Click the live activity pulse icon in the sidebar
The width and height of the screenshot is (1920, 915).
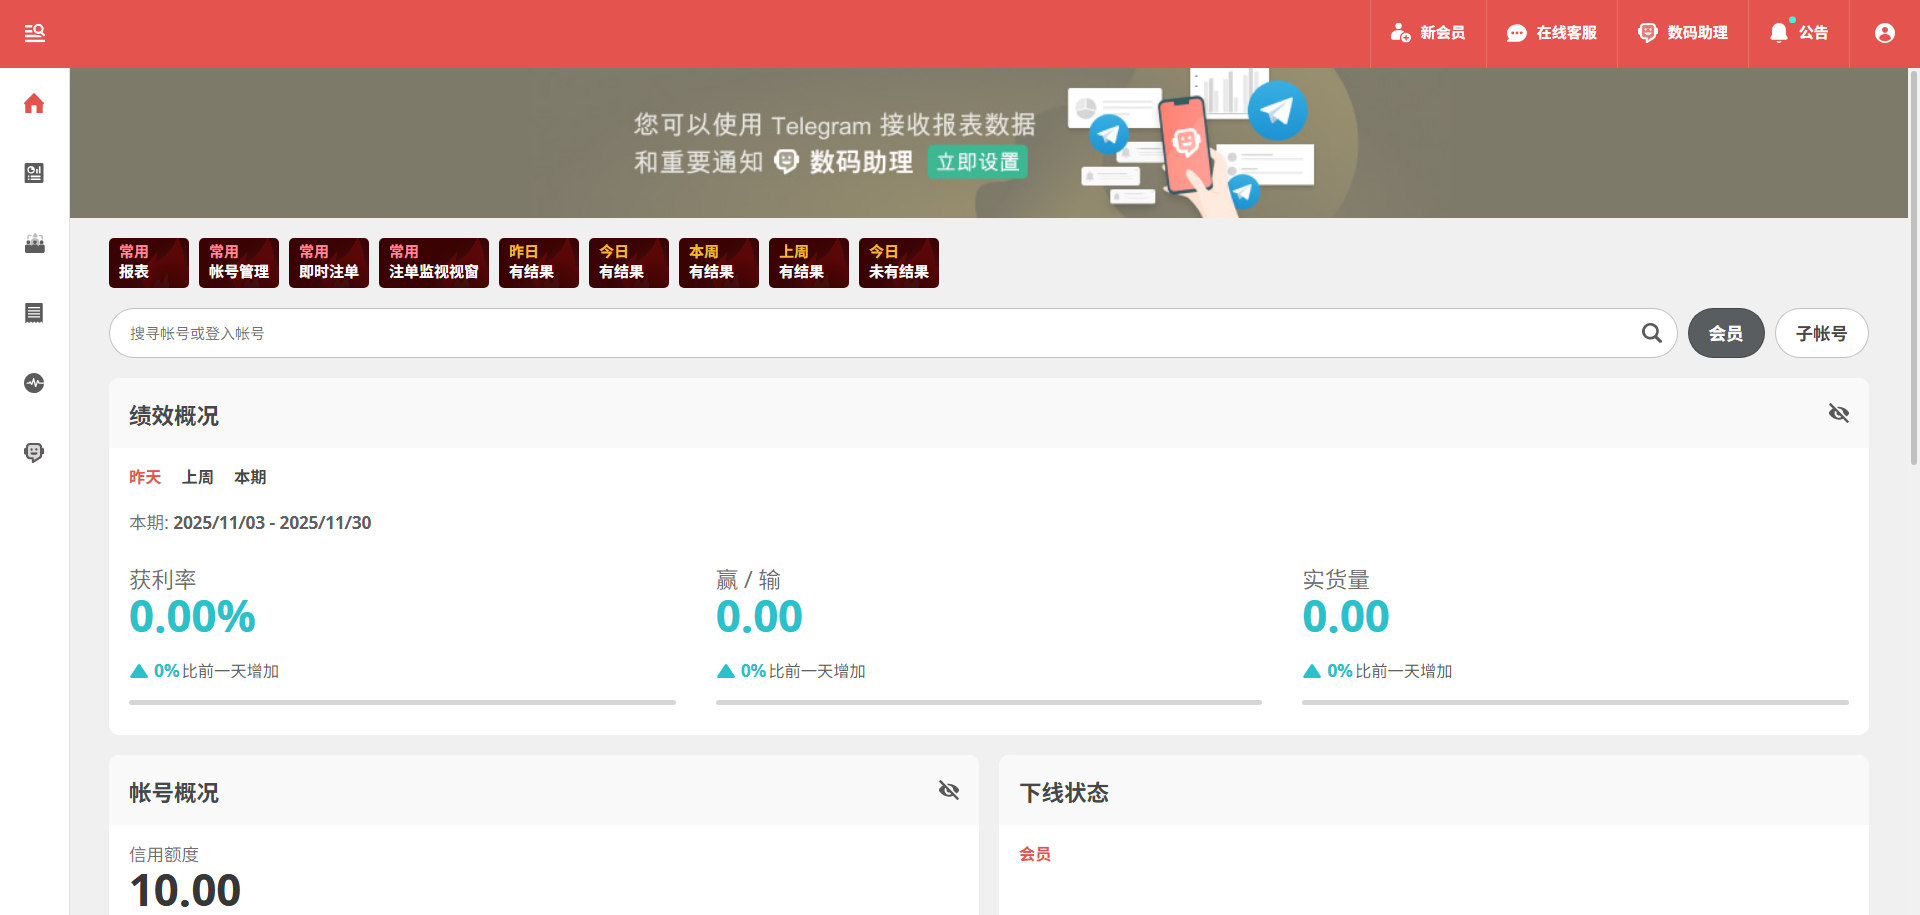(x=34, y=382)
